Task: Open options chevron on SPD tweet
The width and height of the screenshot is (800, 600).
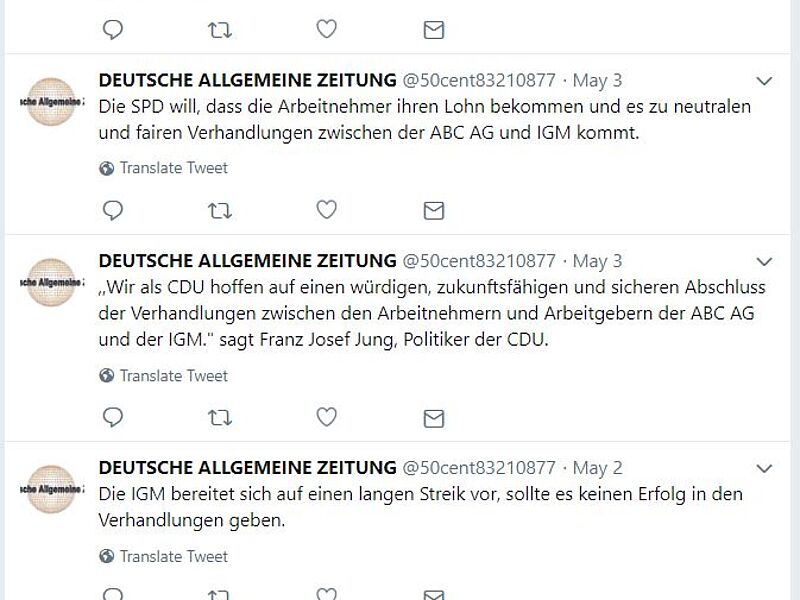Action: (x=763, y=81)
